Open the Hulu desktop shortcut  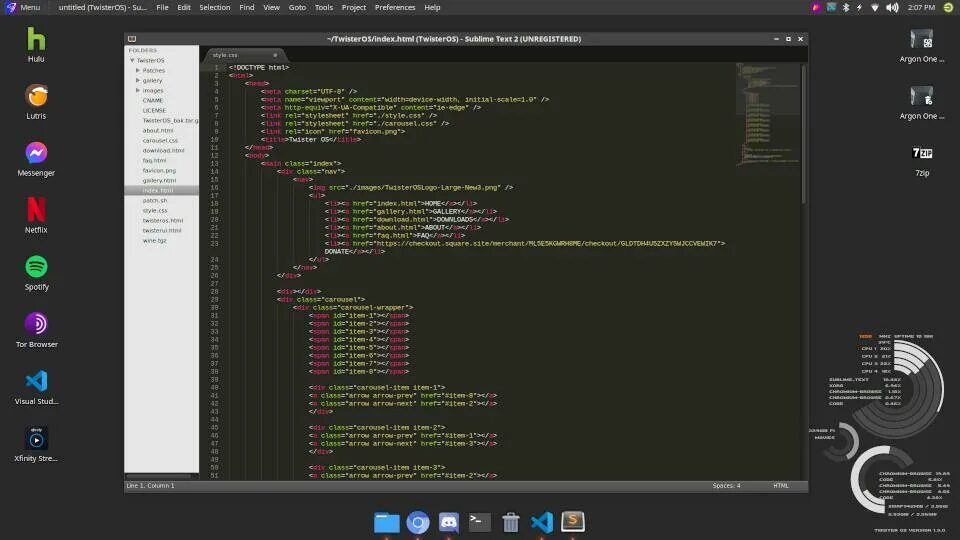click(x=36, y=45)
